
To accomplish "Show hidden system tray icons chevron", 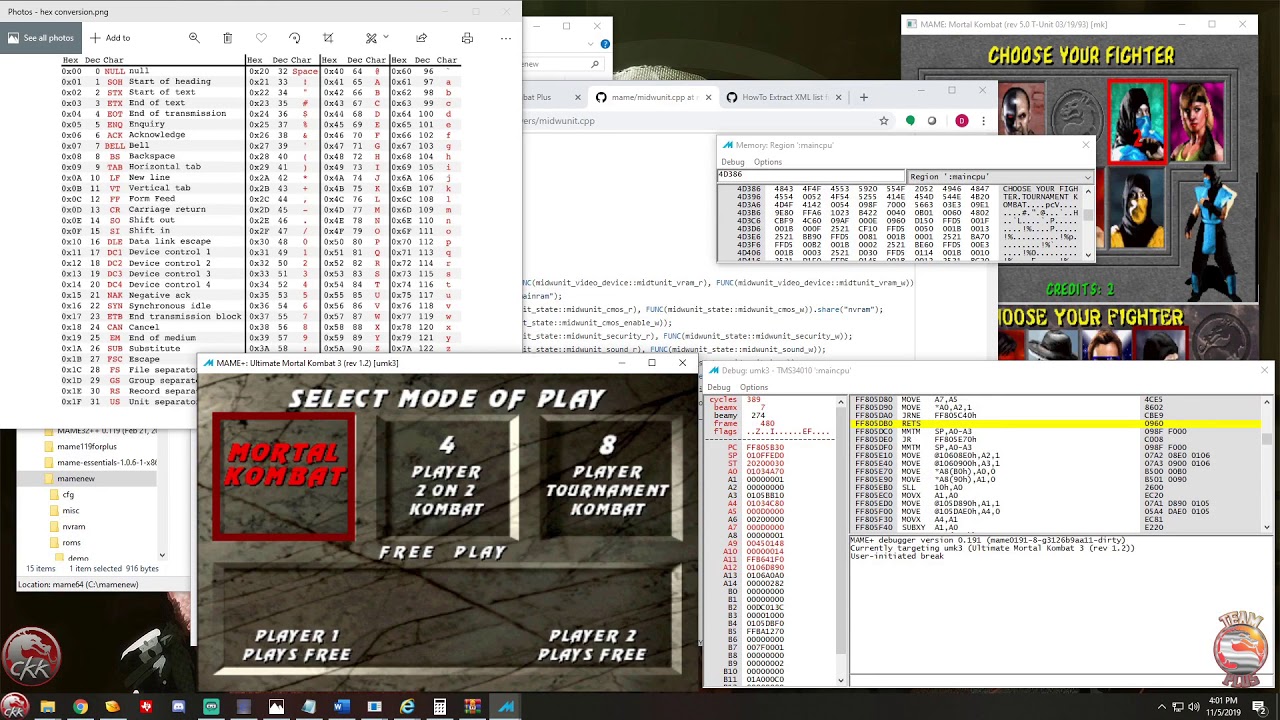I will [x=1162, y=707].
